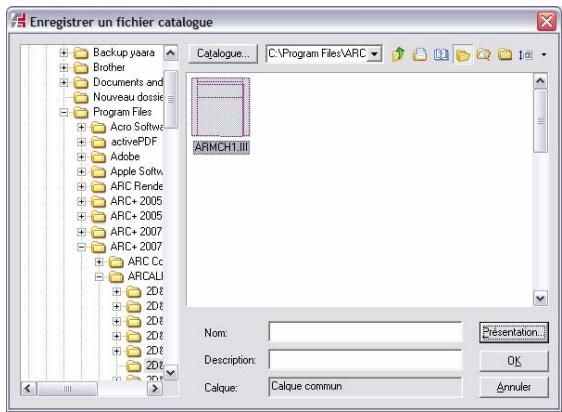
Task: Click the Calque commun field
Action: tap(365, 387)
